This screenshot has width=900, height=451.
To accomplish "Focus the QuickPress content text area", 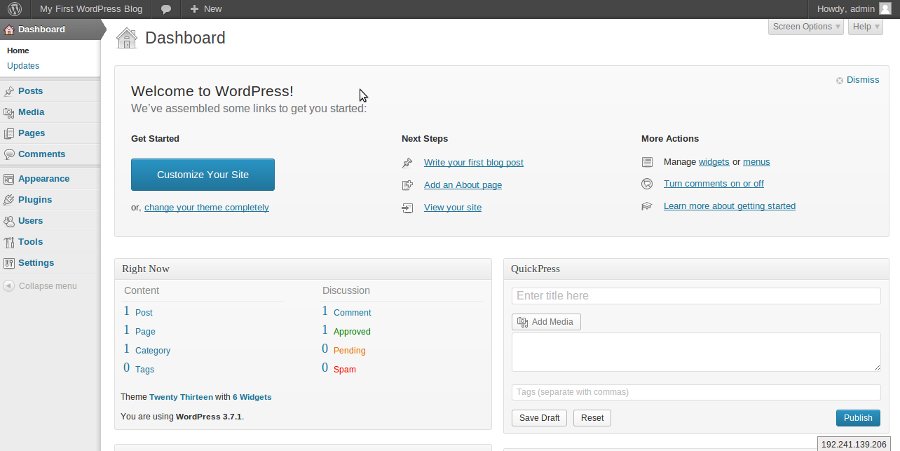I will (x=696, y=352).
